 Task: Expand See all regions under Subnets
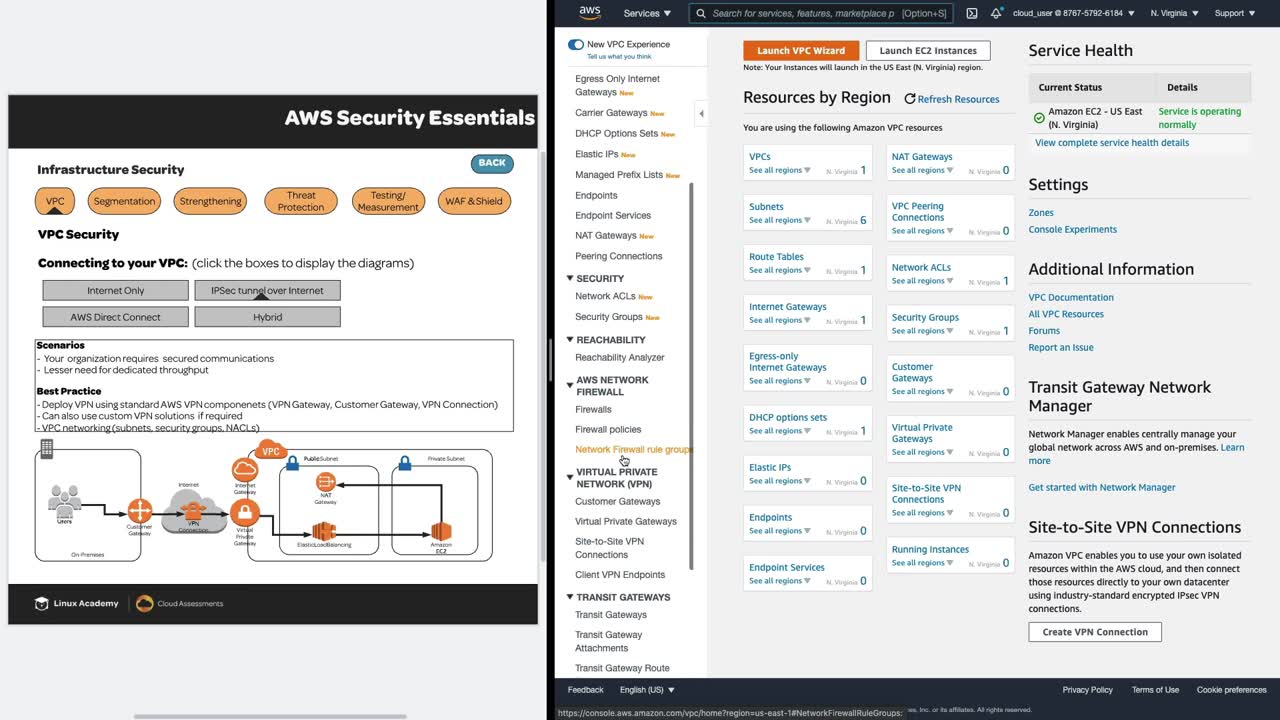[780, 220]
